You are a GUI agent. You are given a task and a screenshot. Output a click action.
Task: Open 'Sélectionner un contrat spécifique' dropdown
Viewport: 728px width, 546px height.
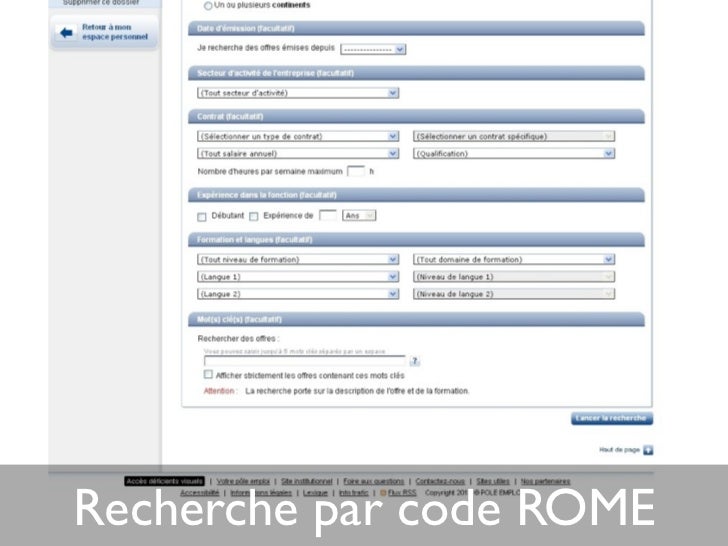tap(514, 136)
